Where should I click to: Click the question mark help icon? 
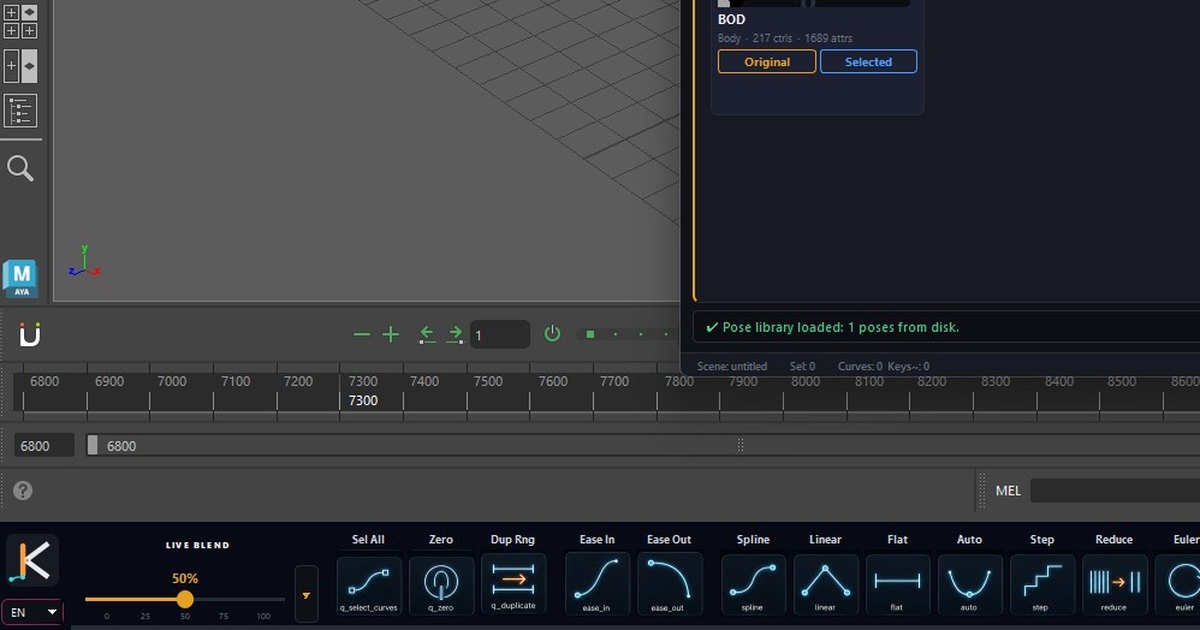[22, 491]
